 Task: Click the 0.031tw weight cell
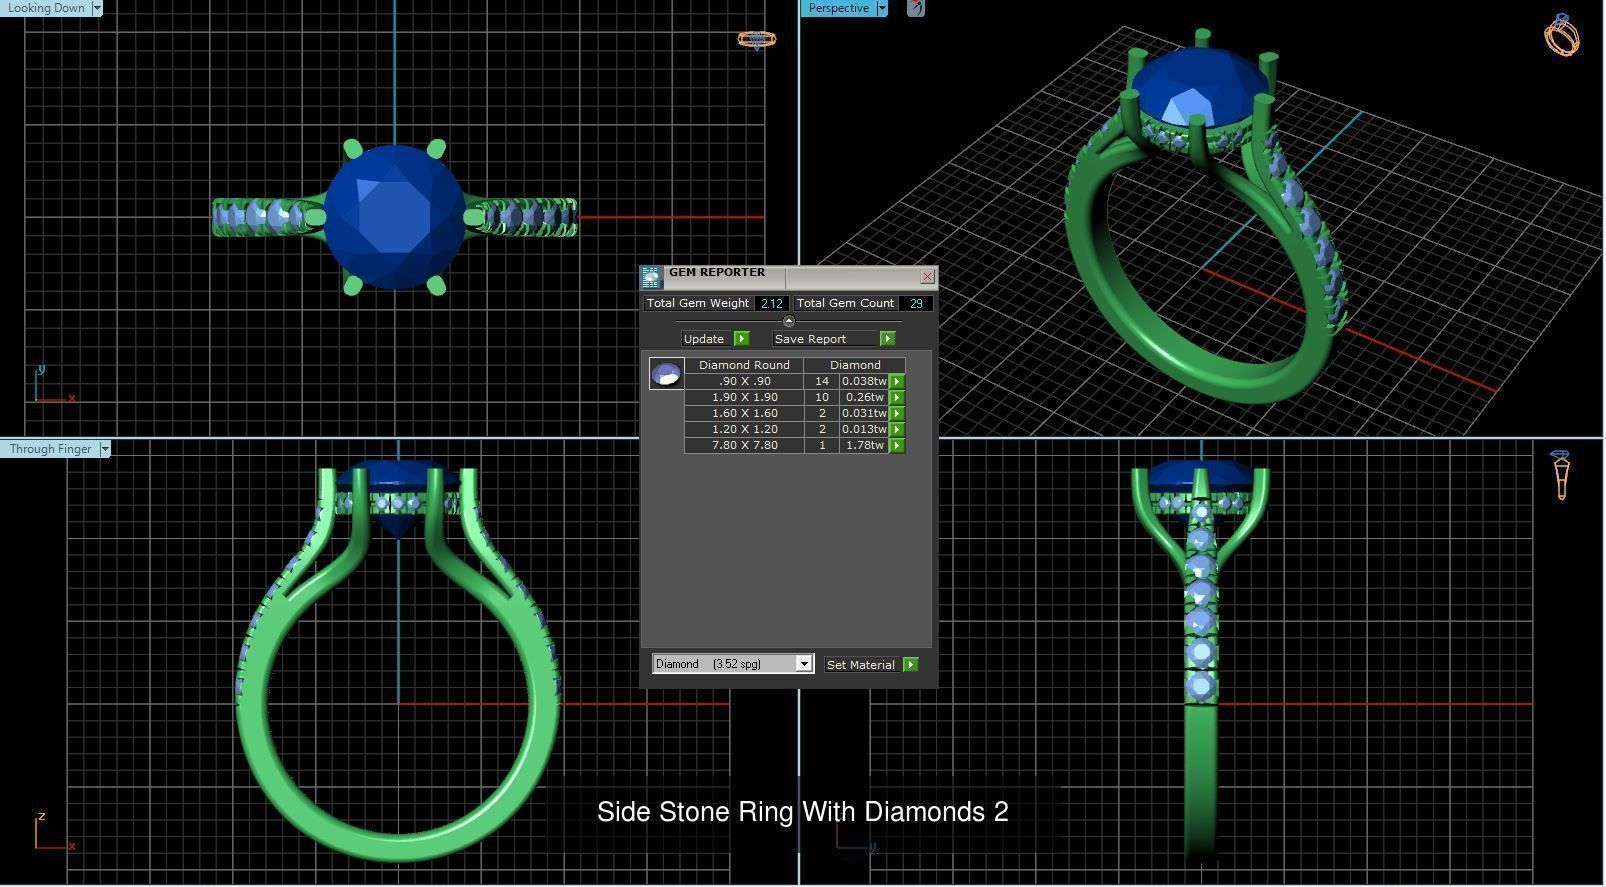(865, 413)
